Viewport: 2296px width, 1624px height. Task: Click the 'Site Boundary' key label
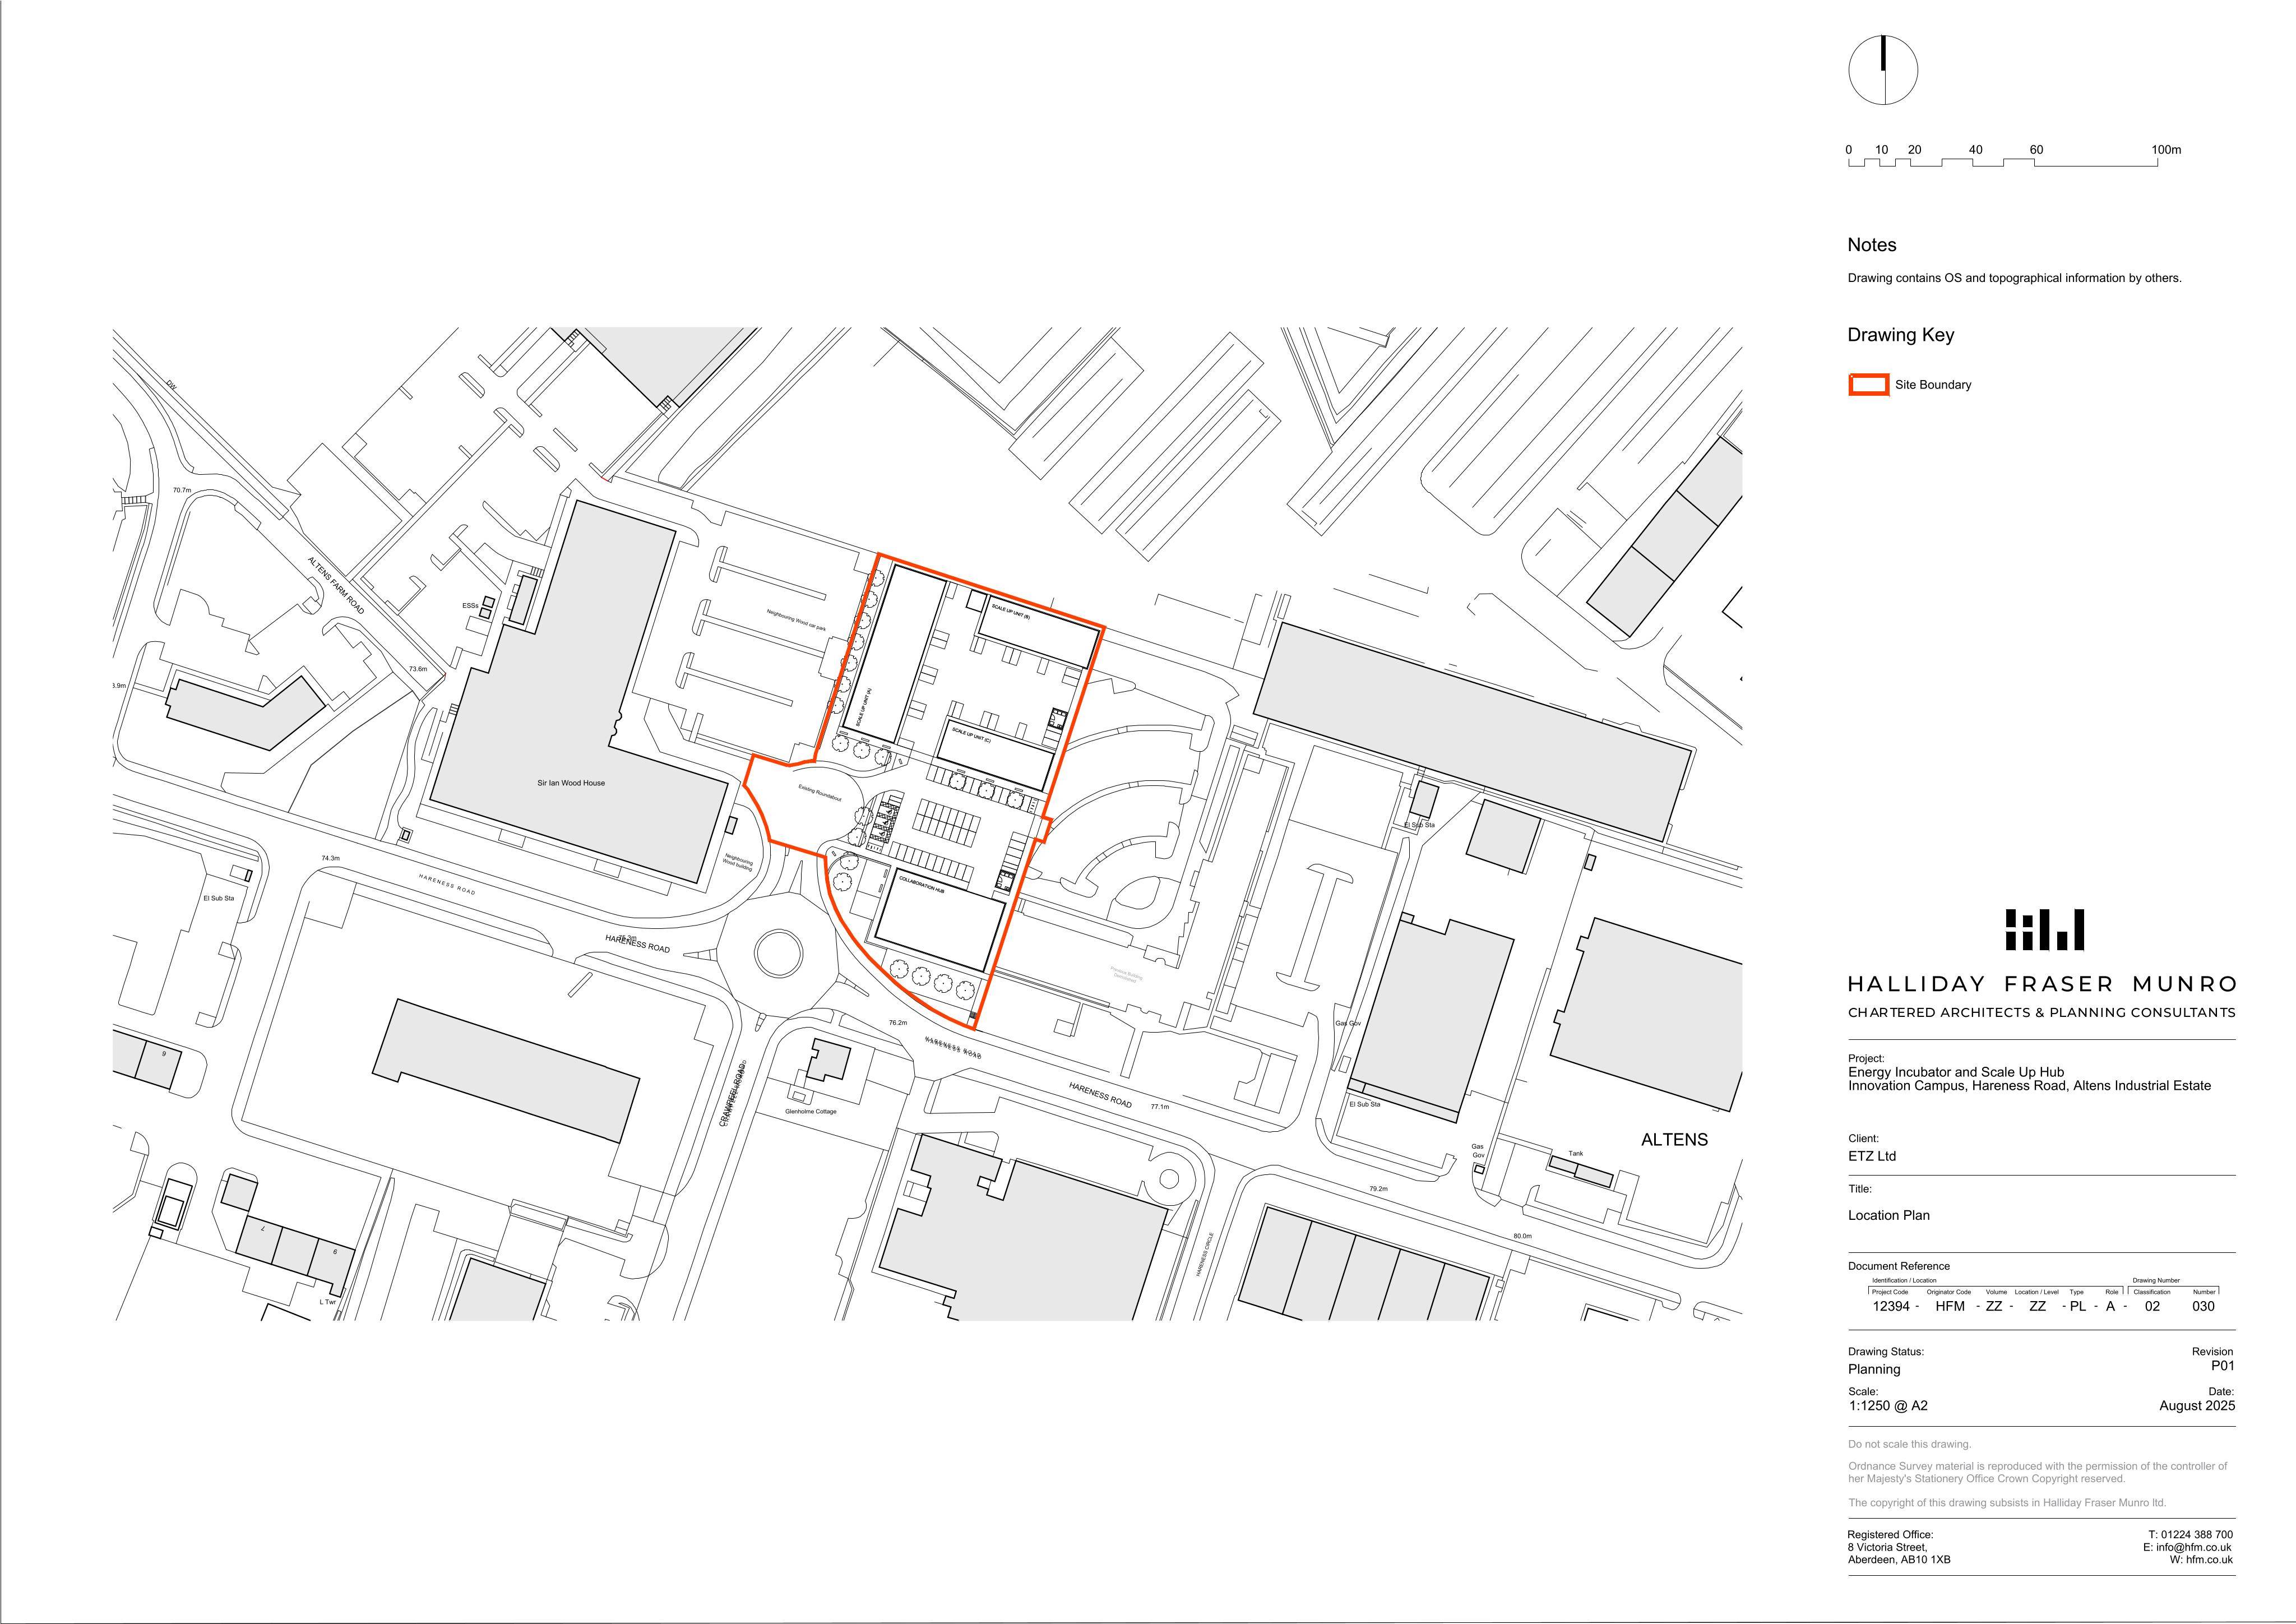(1933, 385)
